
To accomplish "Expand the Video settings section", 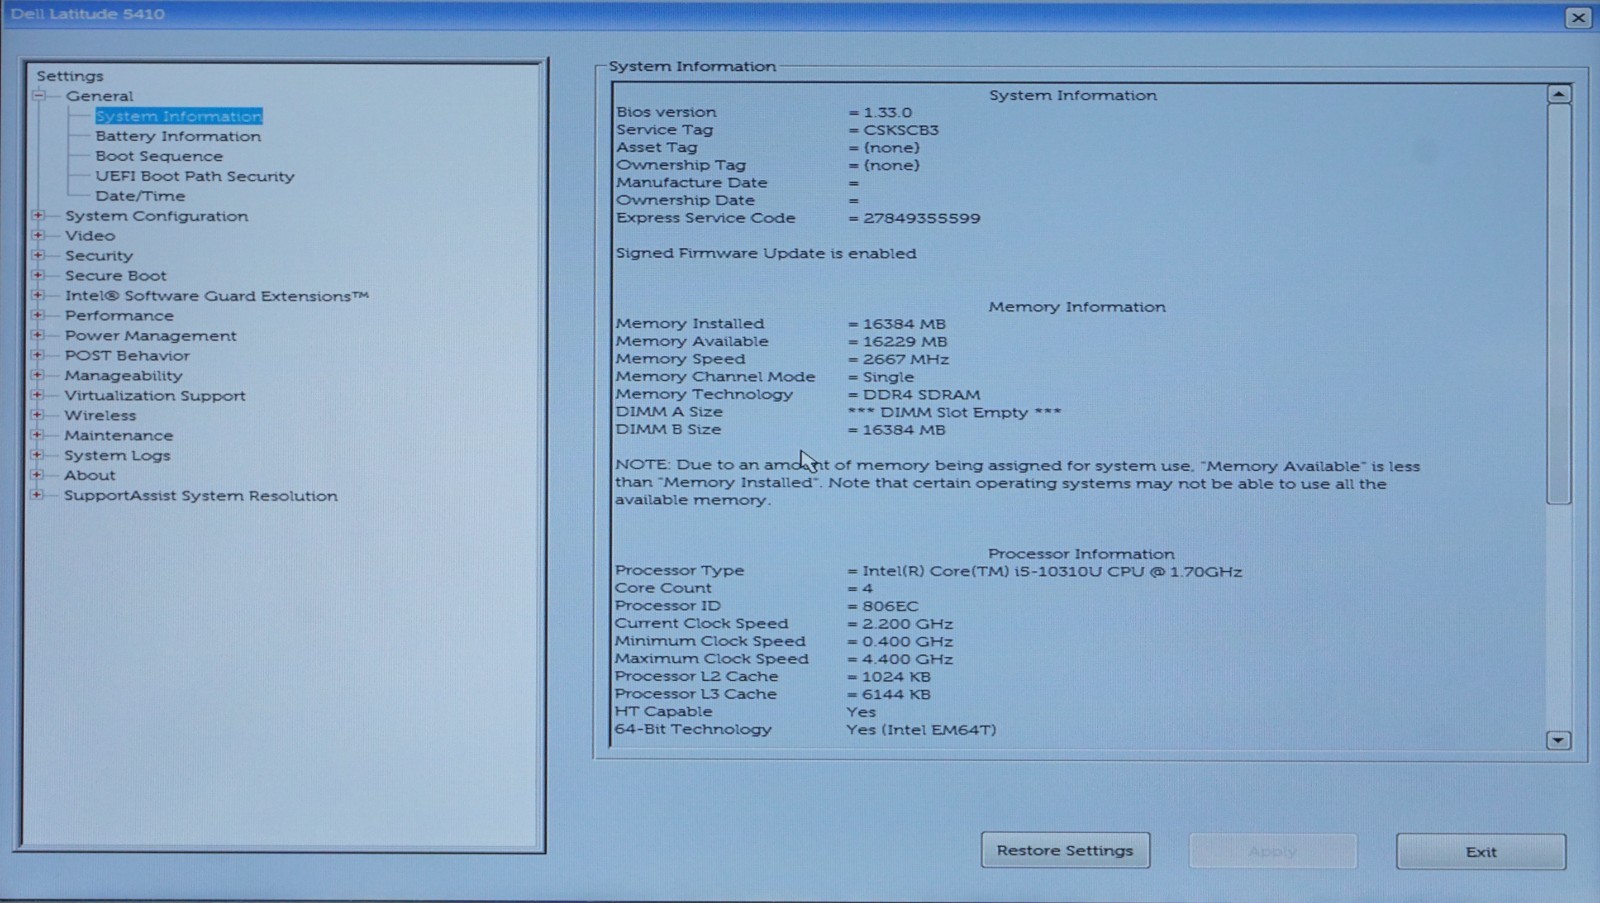I will click(38, 235).
